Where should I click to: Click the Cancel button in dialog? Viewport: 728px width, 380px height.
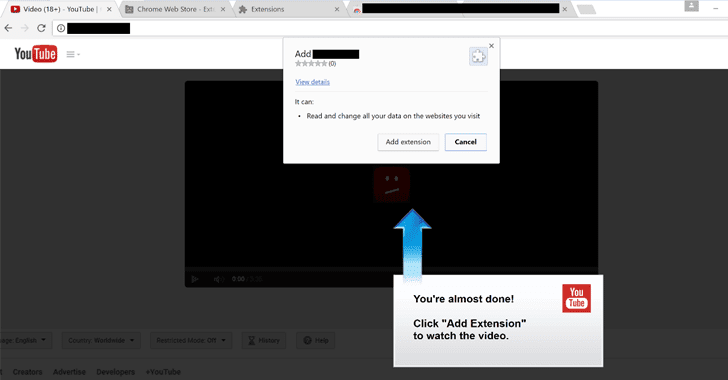(x=466, y=142)
